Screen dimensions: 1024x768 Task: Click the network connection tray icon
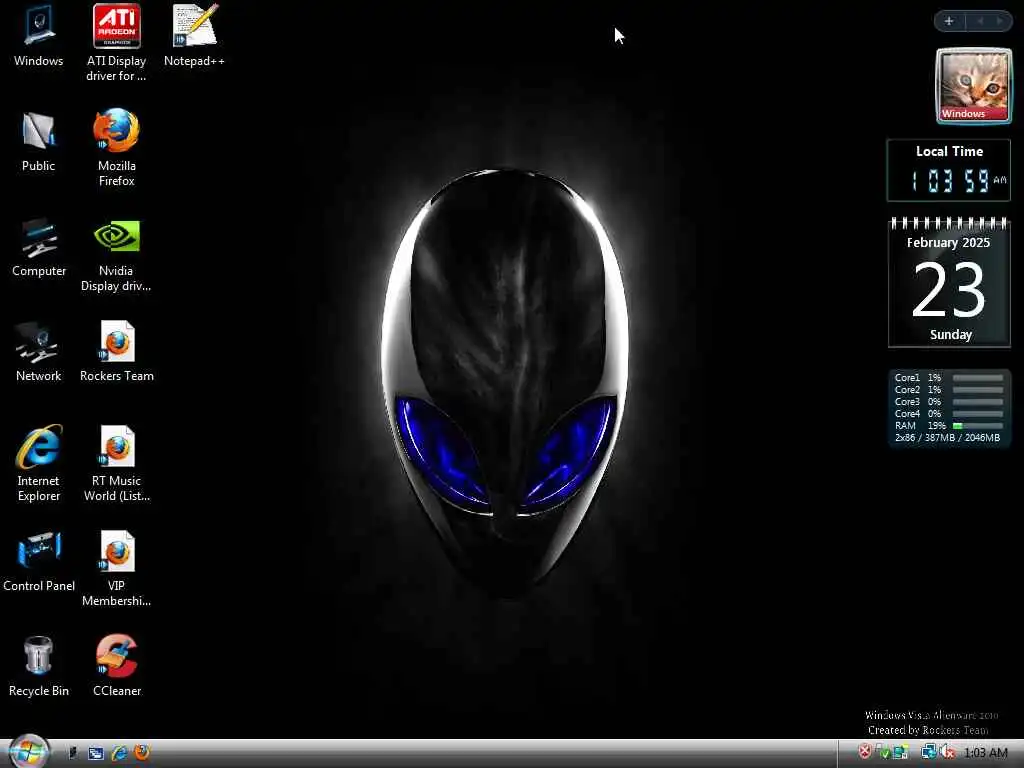(x=929, y=752)
